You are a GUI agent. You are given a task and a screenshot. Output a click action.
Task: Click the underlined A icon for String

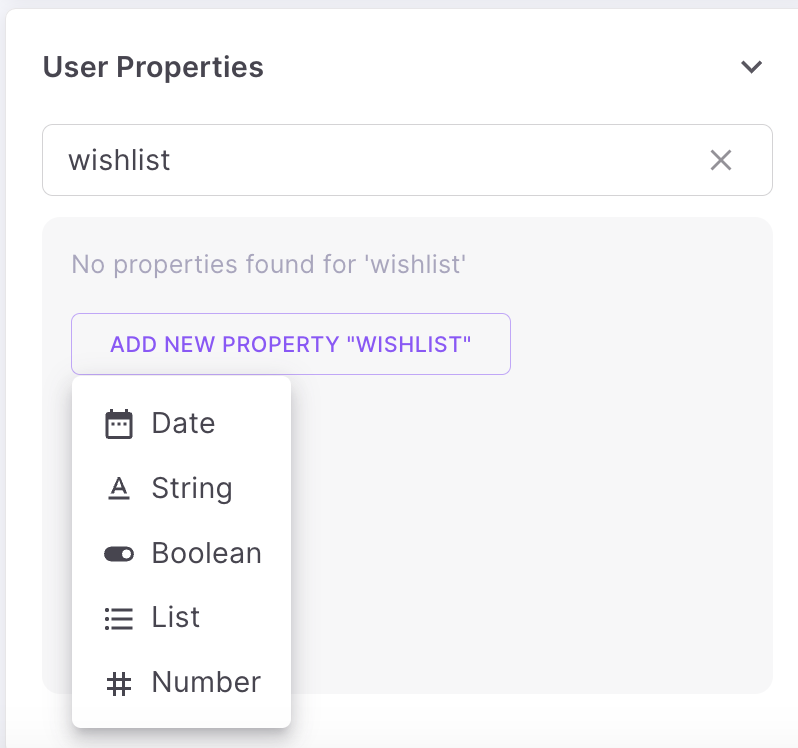point(119,489)
